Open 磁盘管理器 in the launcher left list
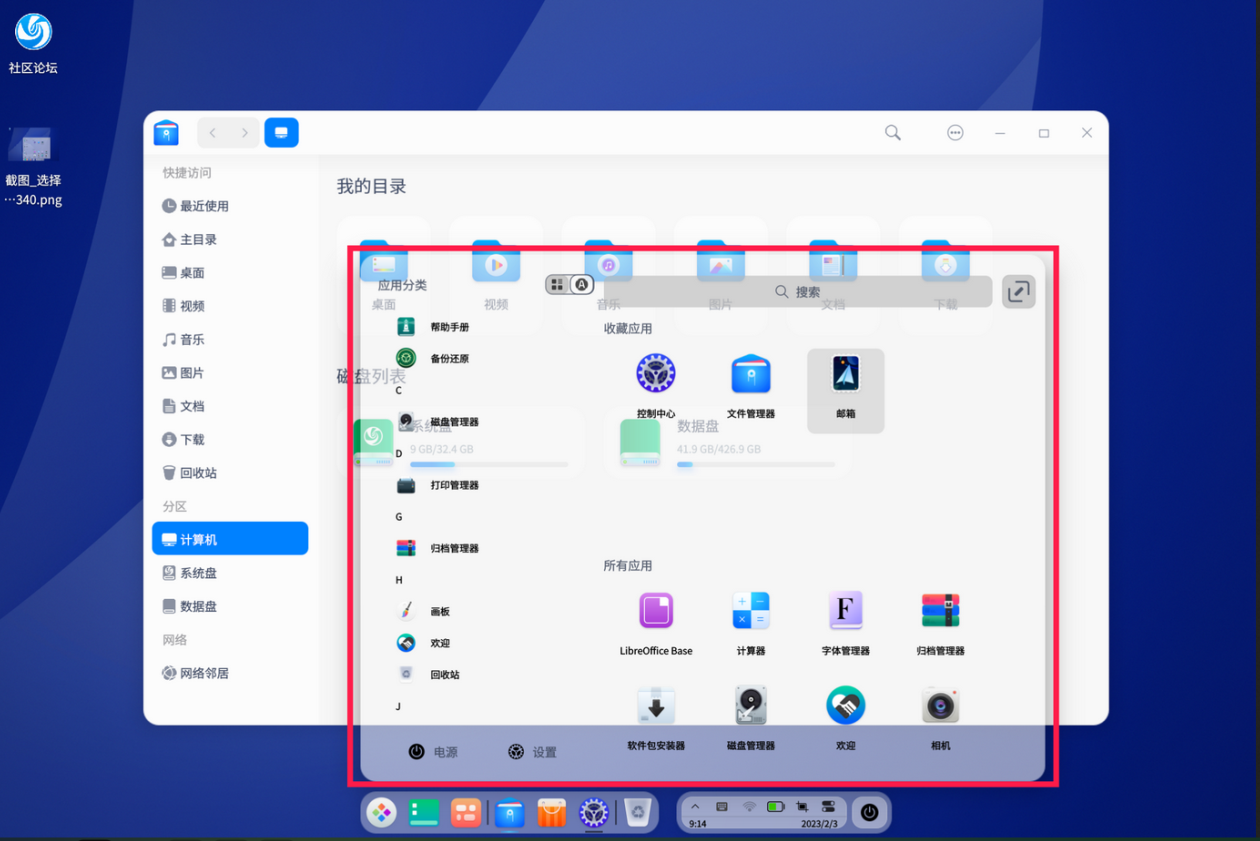 [x=437, y=422]
